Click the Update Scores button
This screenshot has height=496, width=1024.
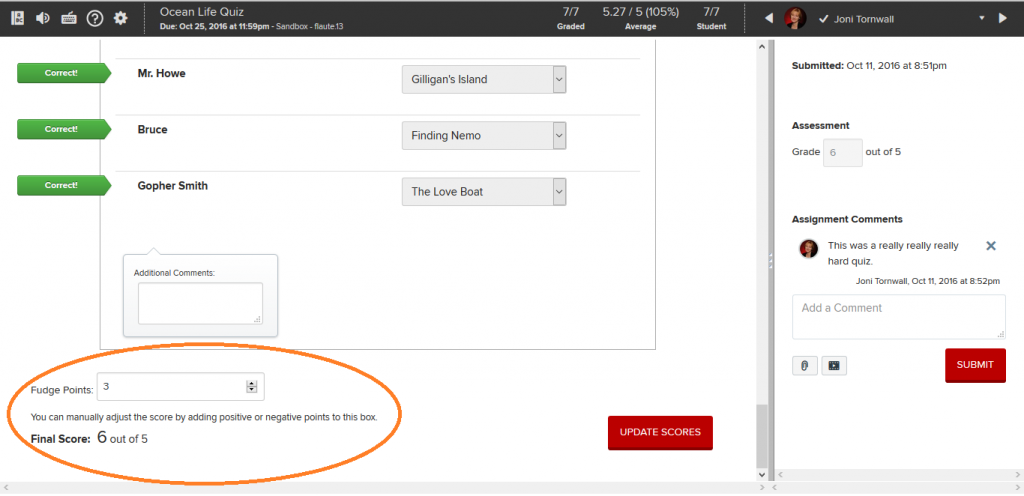coord(660,433)
